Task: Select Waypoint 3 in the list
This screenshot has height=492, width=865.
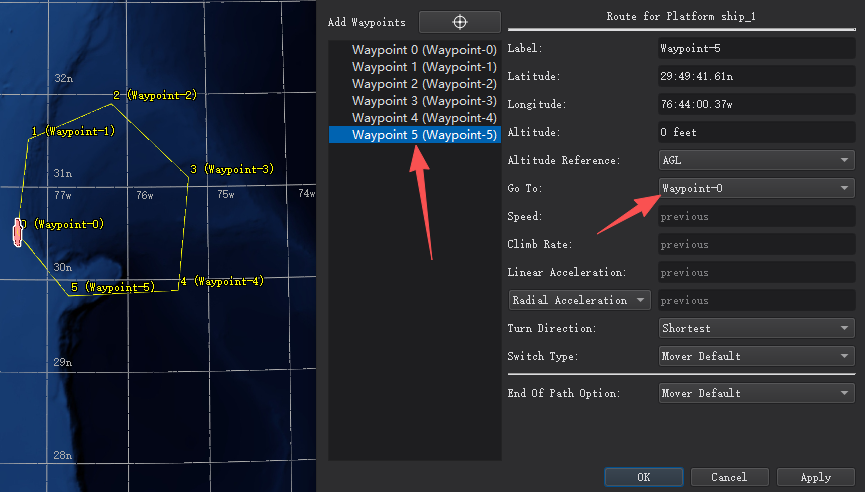Action: (x=415, y=101)
